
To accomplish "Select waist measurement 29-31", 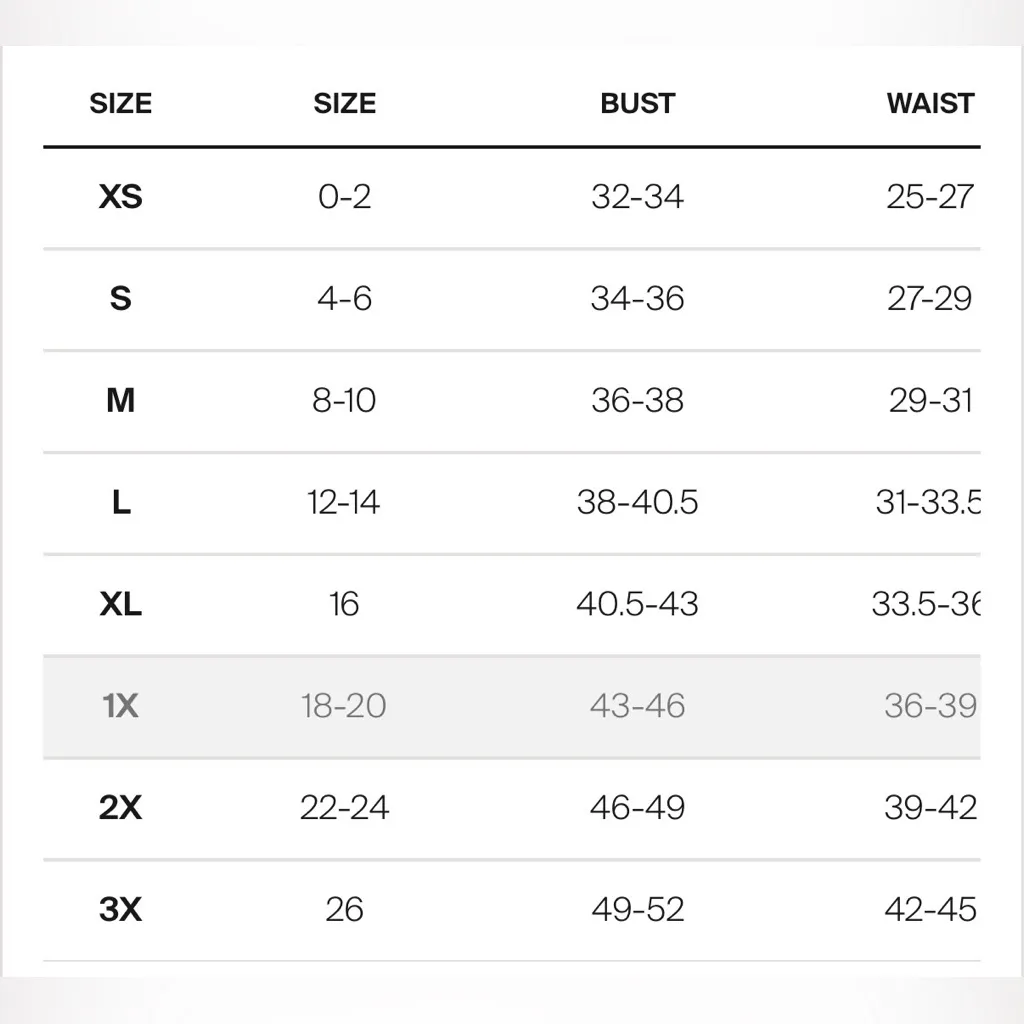I will pyautogui.click(x=930, y=400).
